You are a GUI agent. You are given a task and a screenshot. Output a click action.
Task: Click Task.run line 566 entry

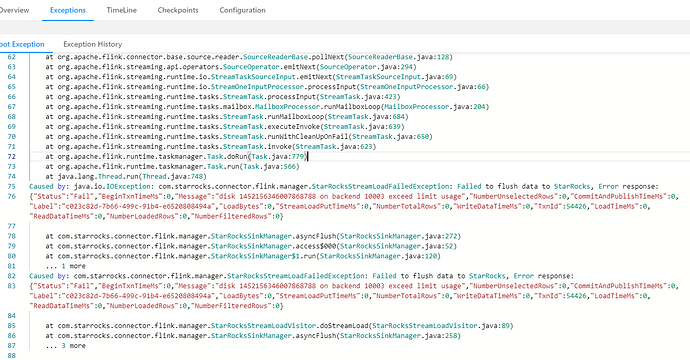coord(172,166)
